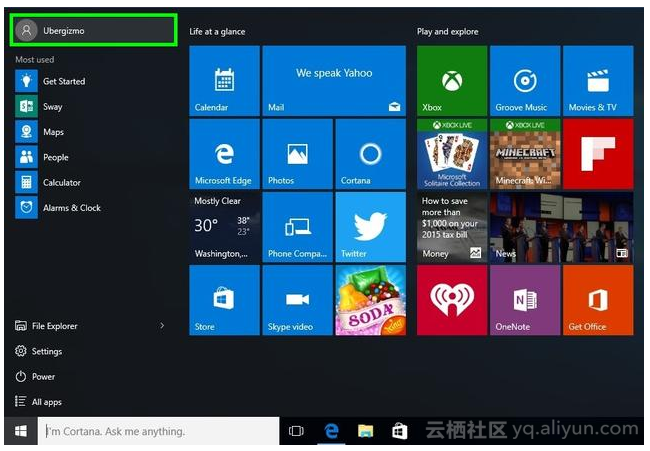Open Sway from the Most used list
This screenshot has width=650, height=451.
(x=93, y=107)
